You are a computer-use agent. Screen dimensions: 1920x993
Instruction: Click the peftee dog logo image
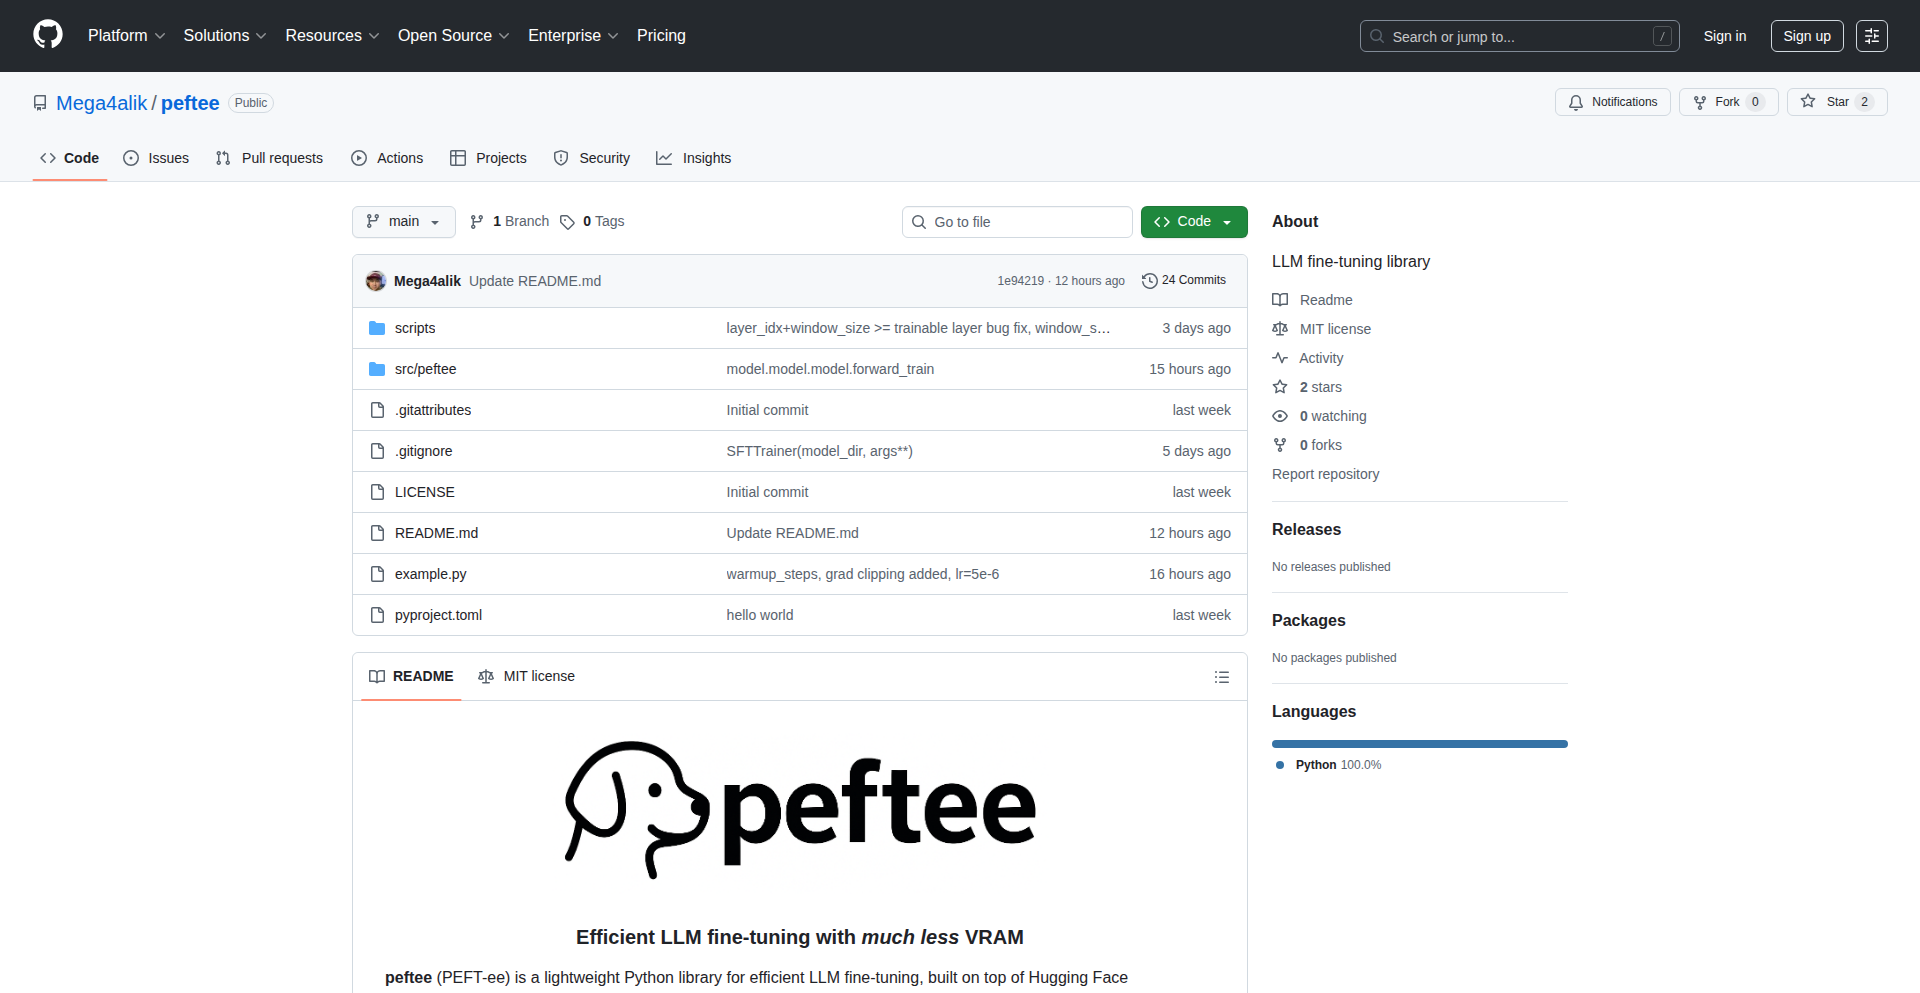pos(800,810)
